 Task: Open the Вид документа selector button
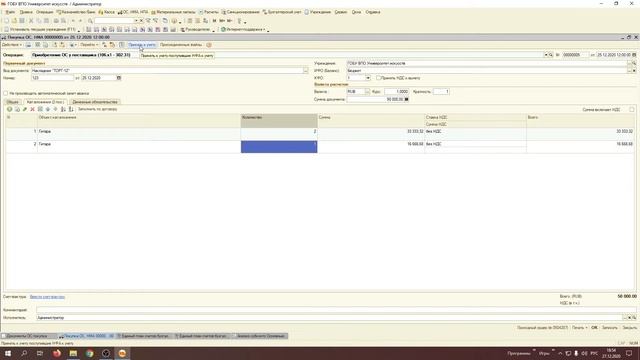point(305,71)
